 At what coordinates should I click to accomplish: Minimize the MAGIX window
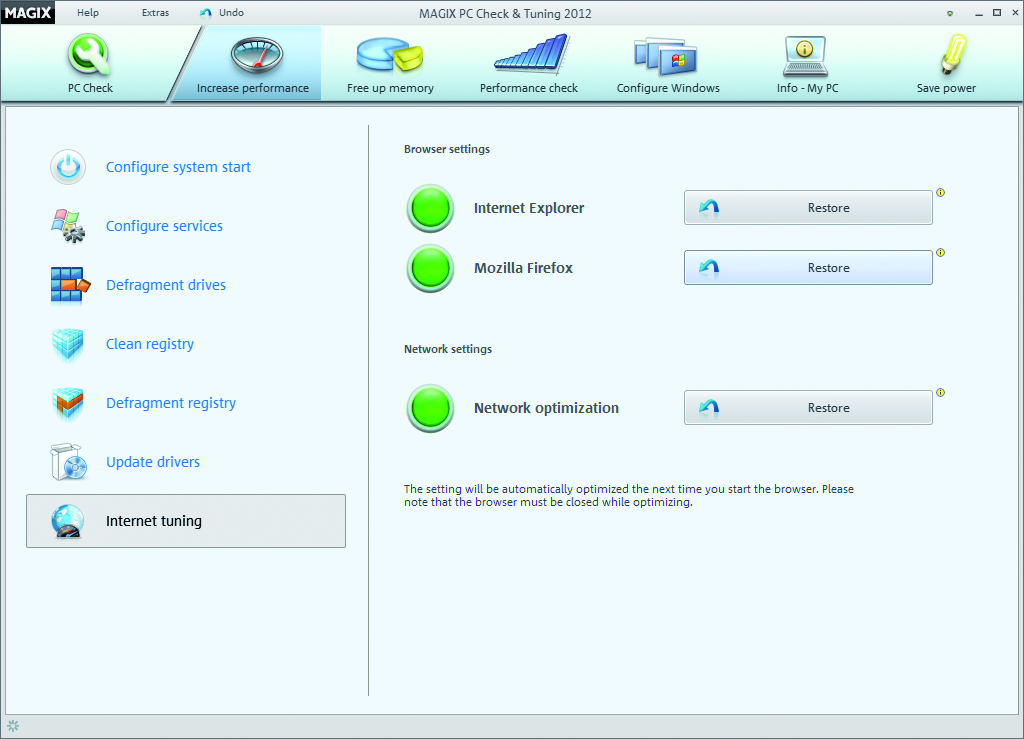[x=978, y=14]
